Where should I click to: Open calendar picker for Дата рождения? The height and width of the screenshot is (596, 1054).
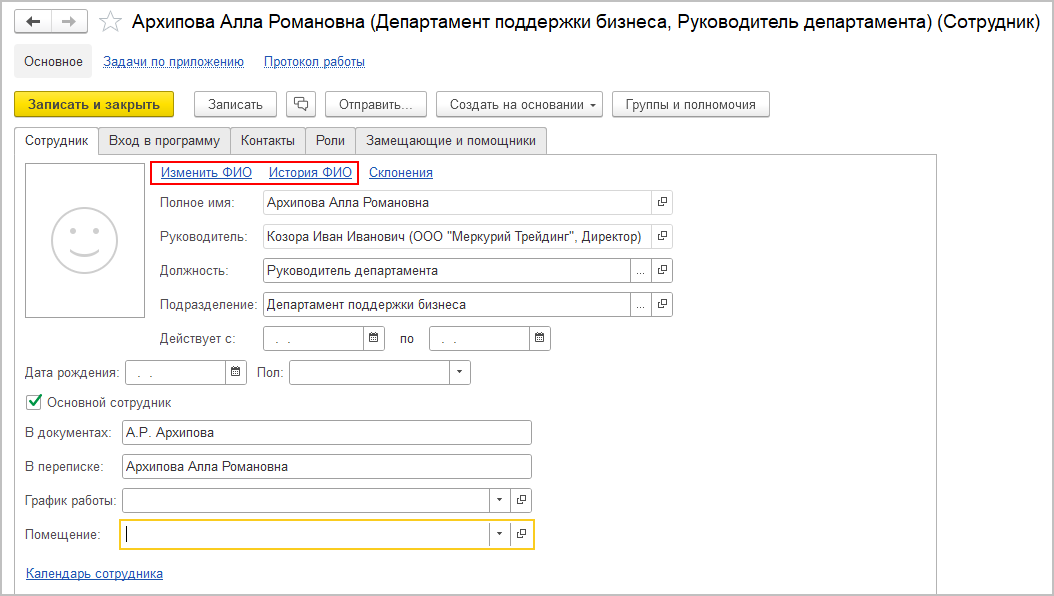point(237,372)
